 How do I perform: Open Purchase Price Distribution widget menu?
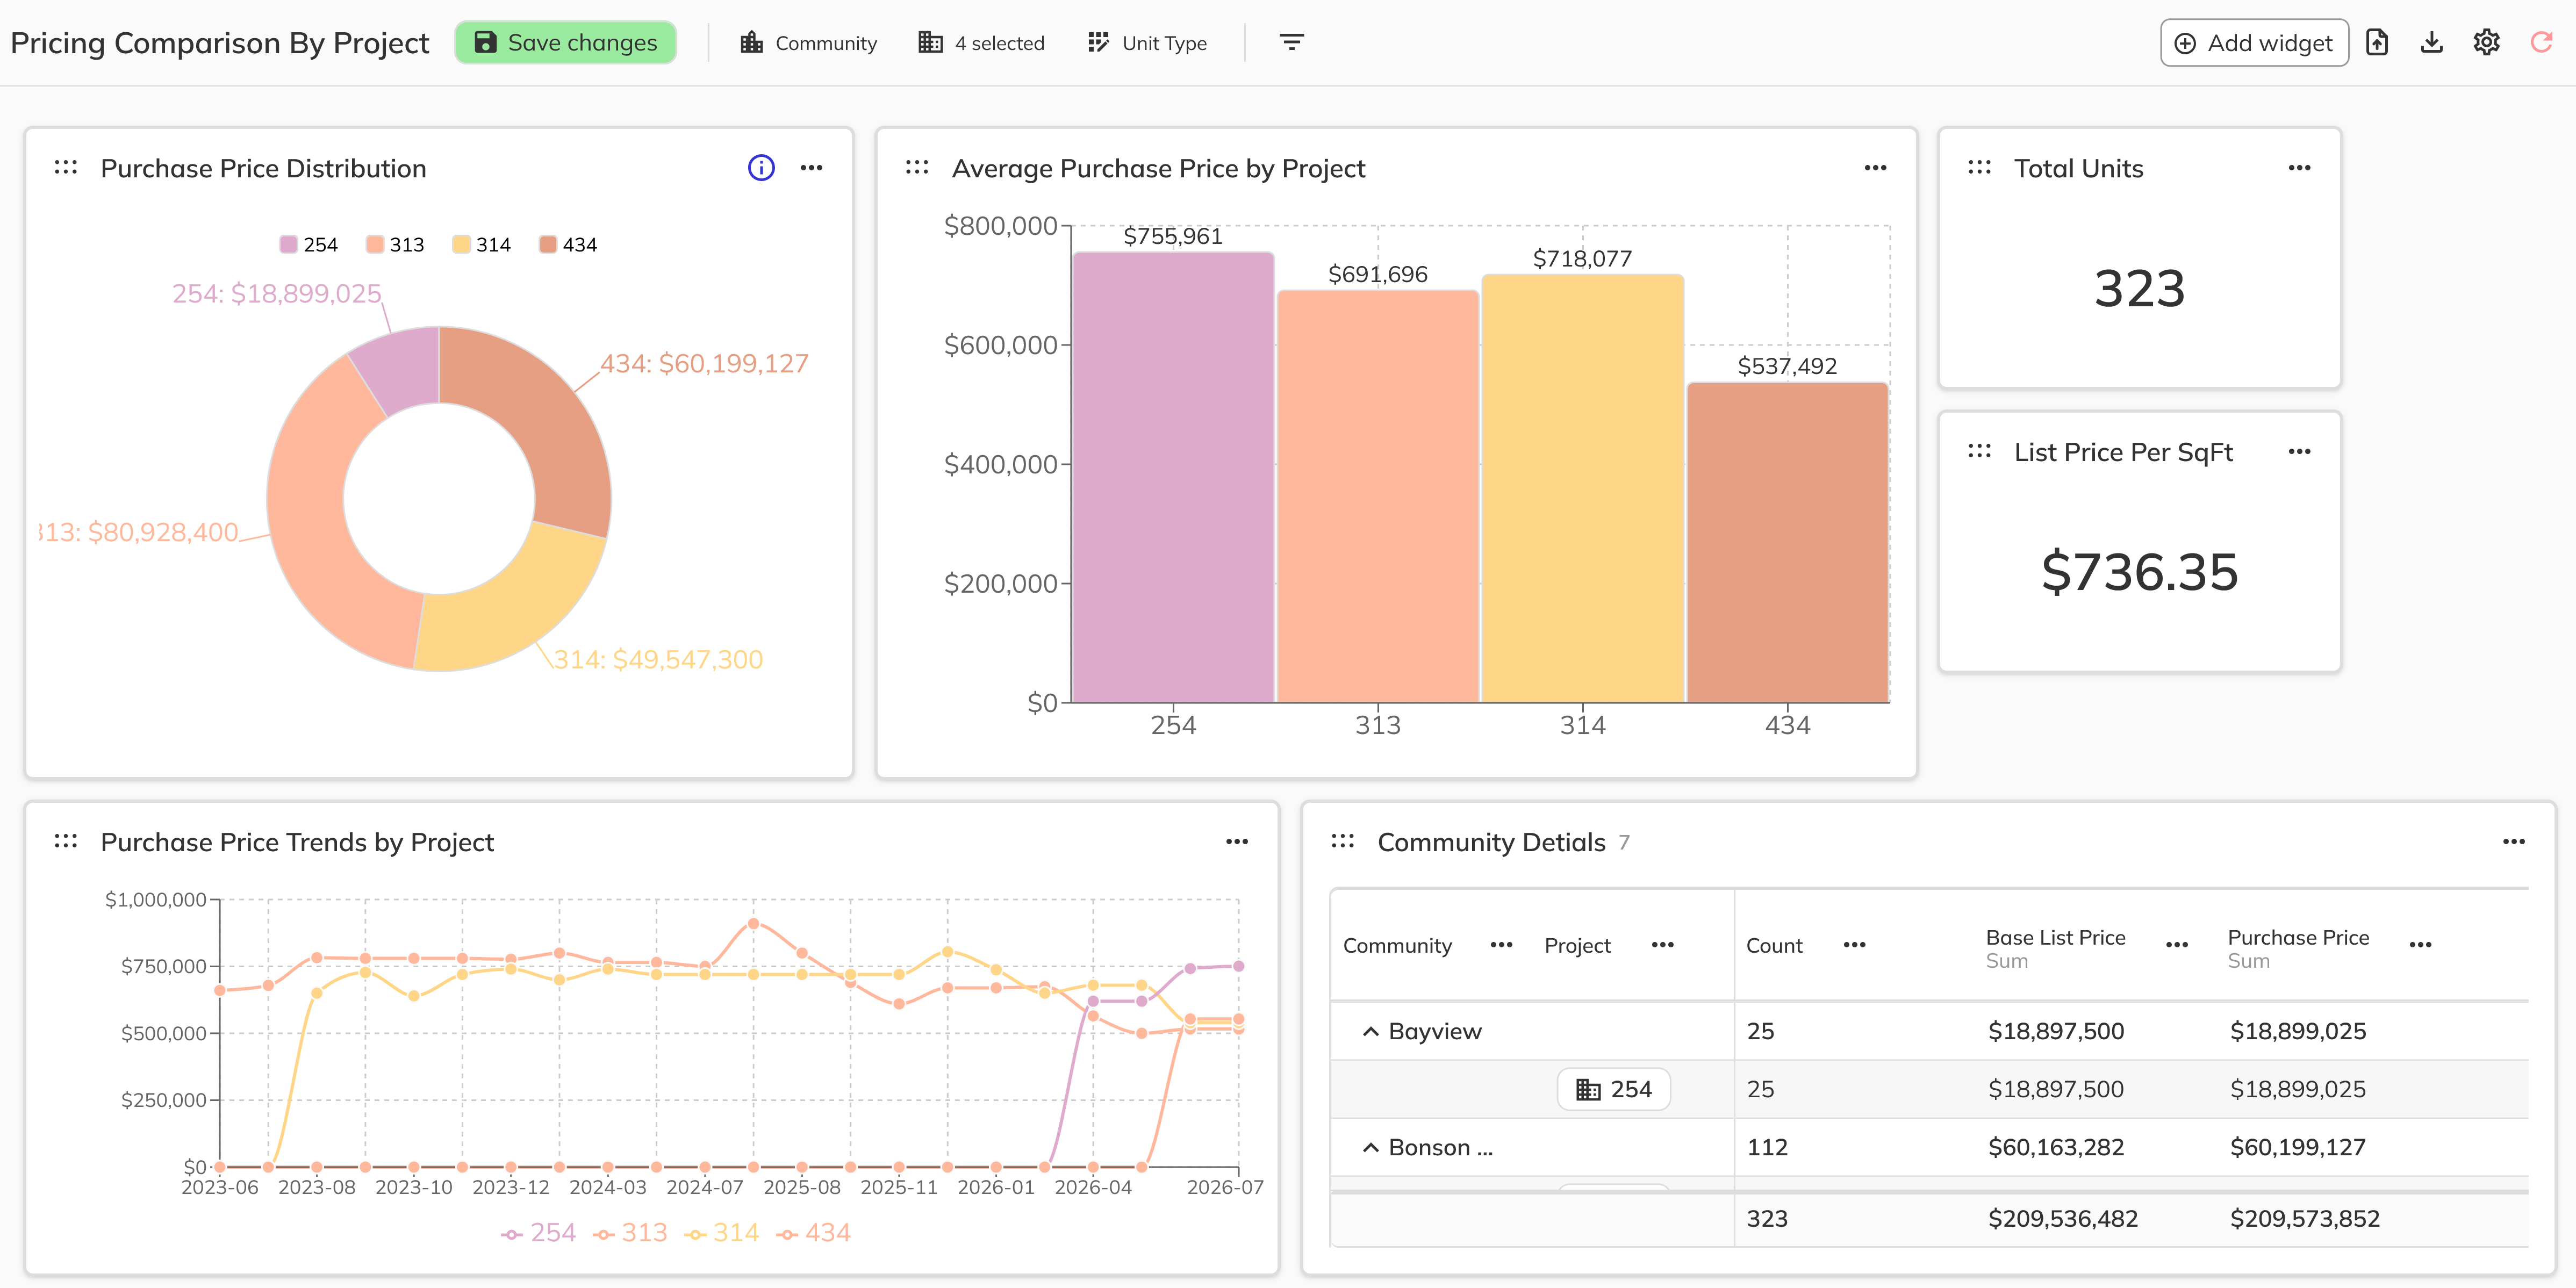tap(811, 168)
